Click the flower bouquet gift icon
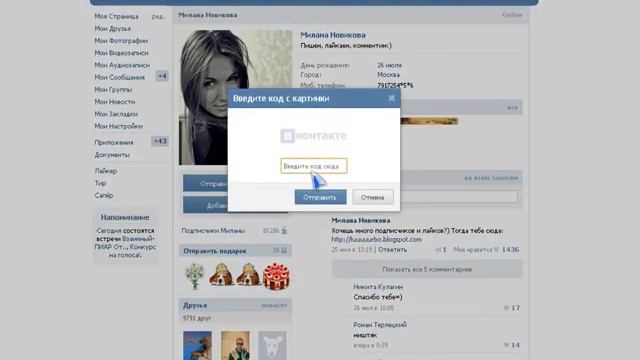The image size is (640, 360). [x=195, y=276]
